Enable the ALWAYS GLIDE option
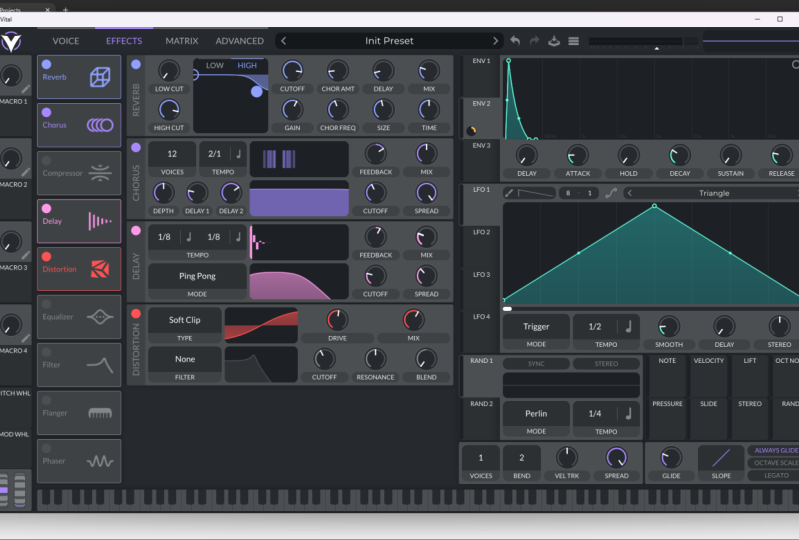The height and width of the screenshot is (540, 799). (775, 450)
